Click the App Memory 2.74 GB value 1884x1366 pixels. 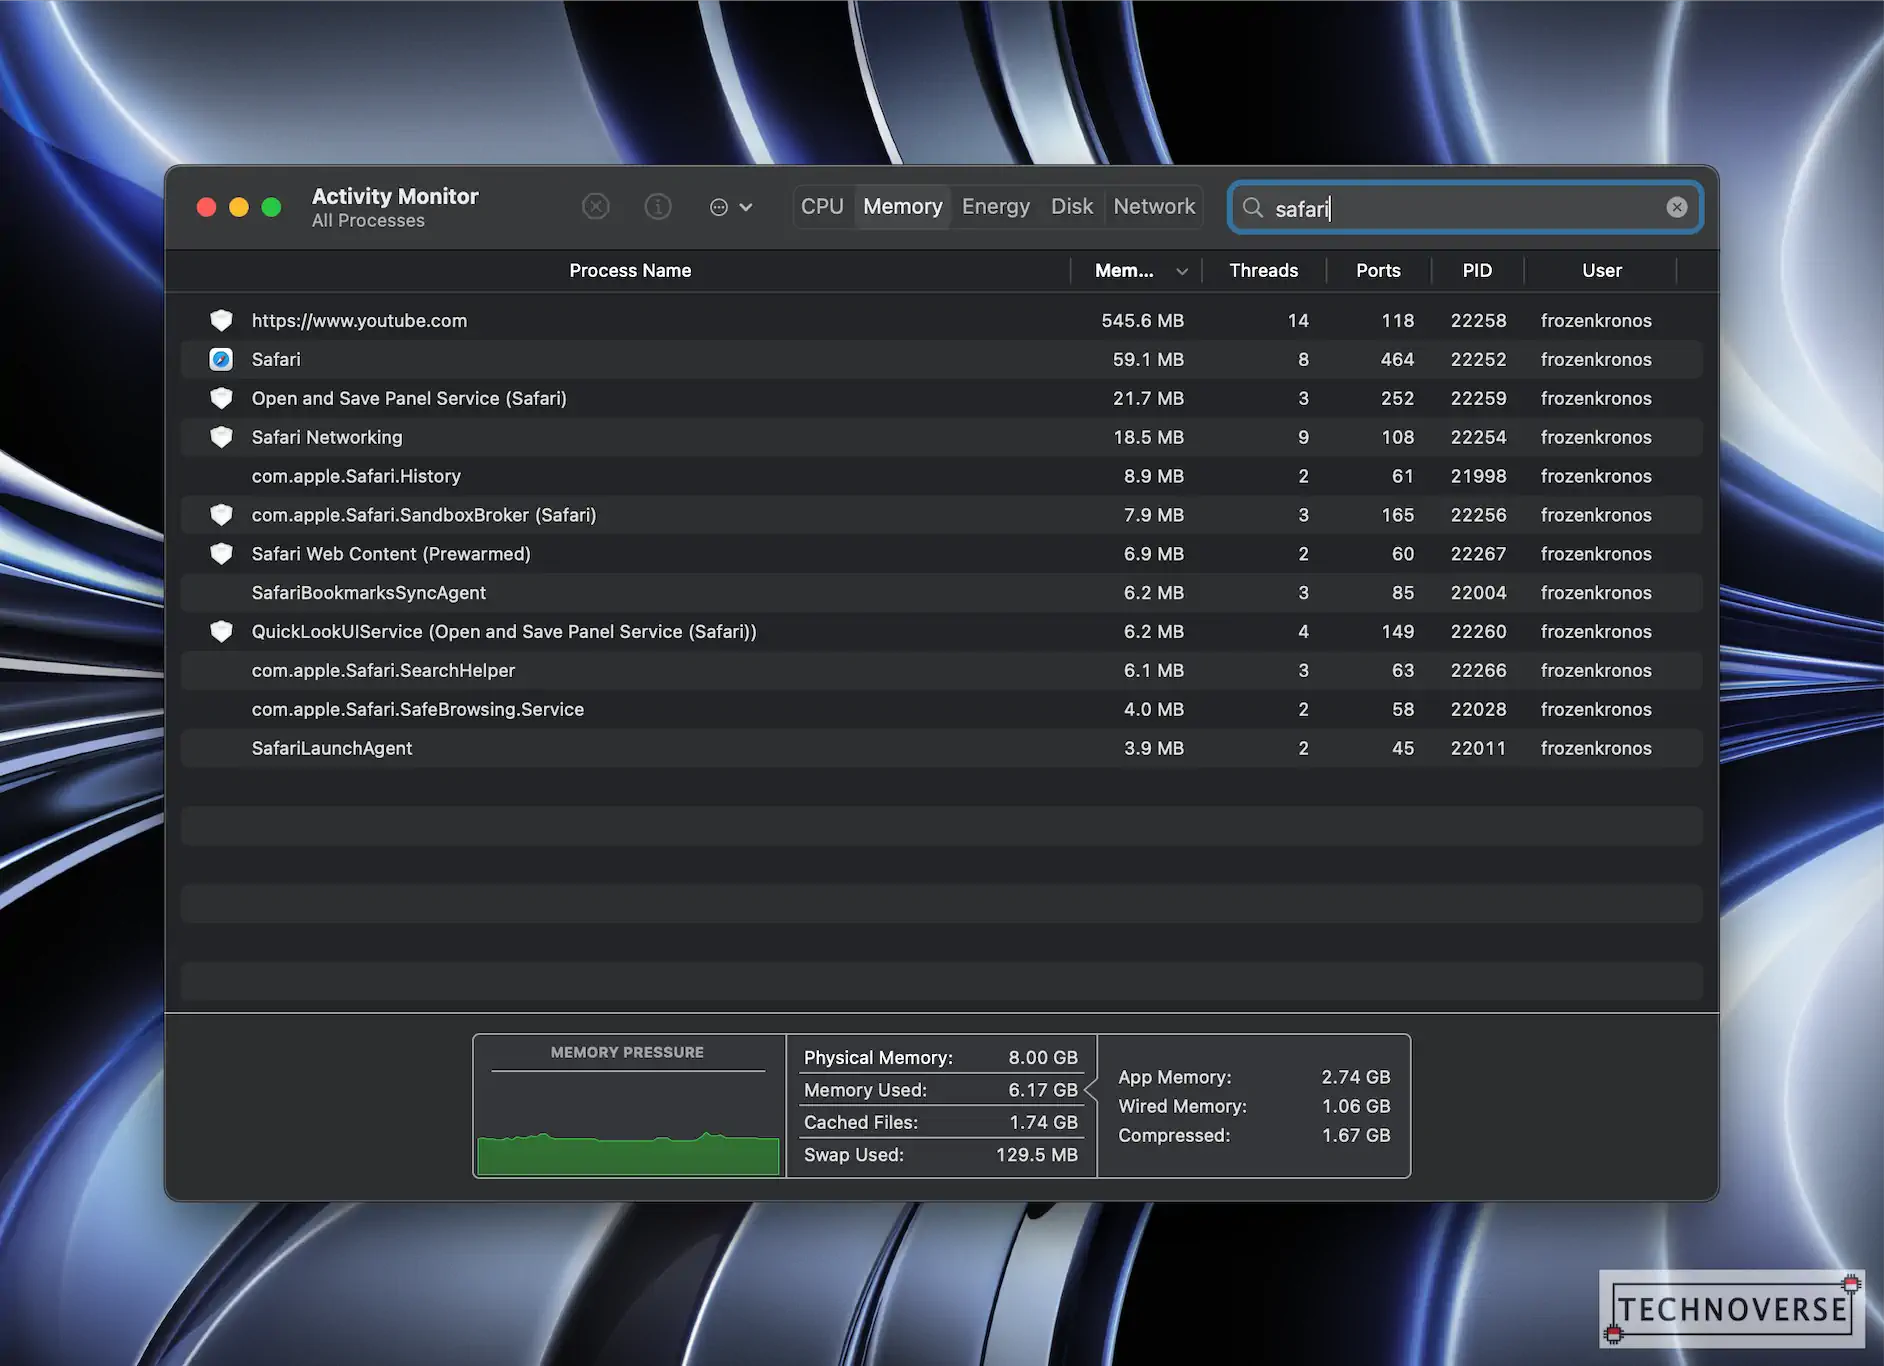pyautogui.click(x=1356, y=1077)
